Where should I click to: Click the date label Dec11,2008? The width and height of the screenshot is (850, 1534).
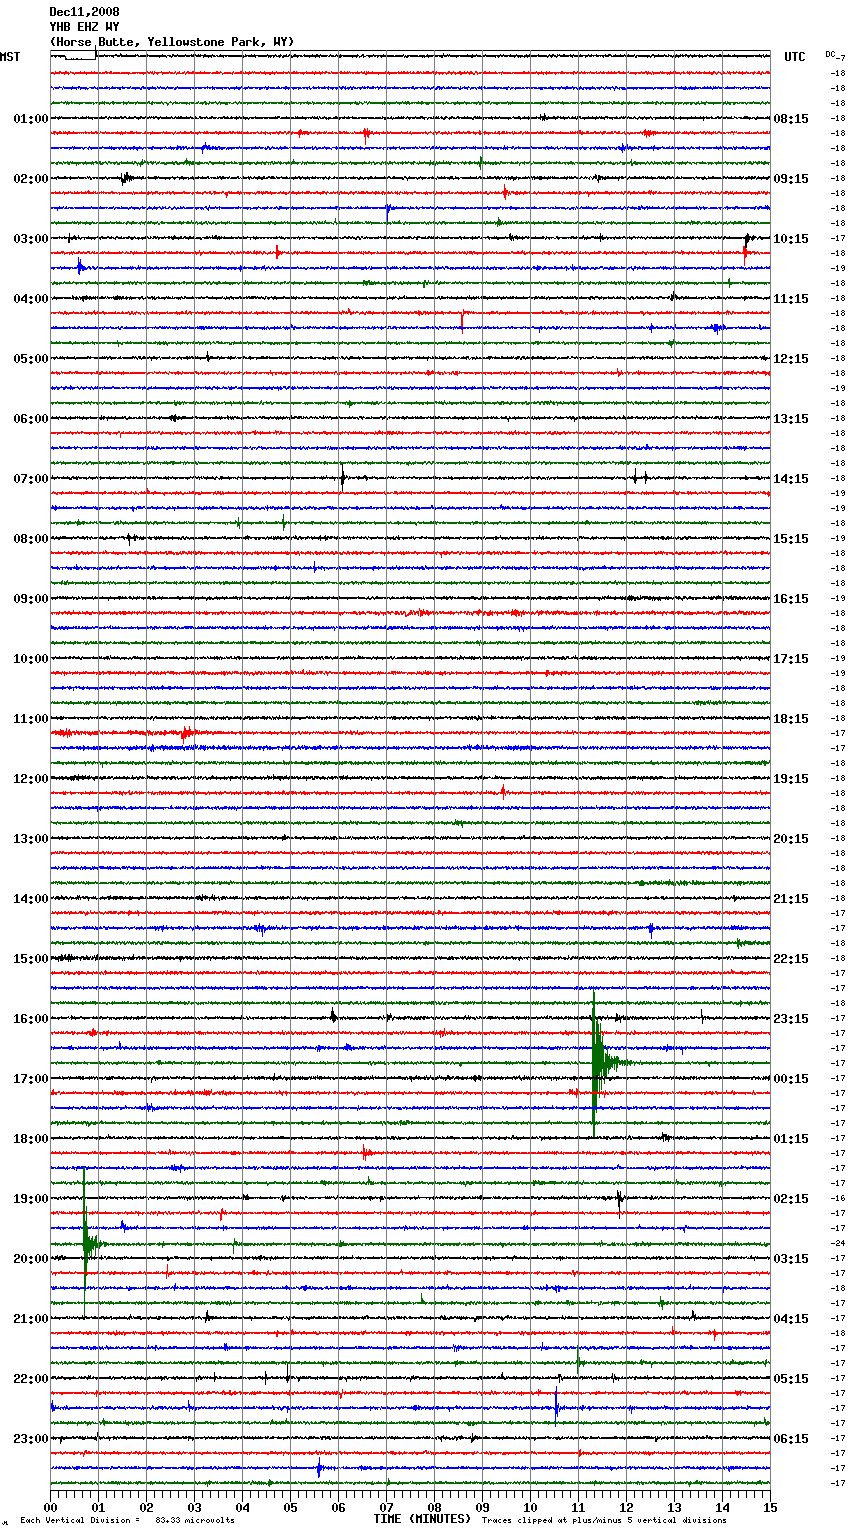click(x=84, y=12)
